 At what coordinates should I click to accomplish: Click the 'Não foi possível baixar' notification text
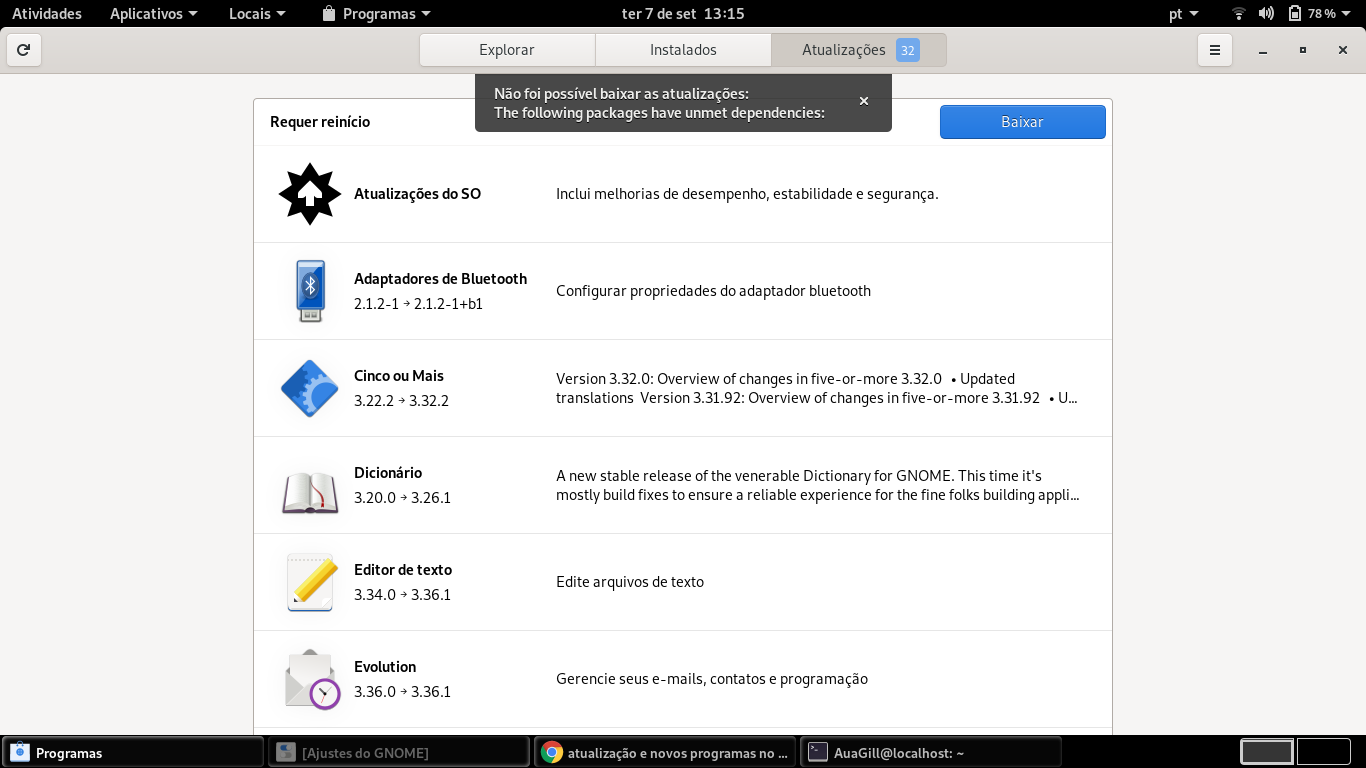pos(621,93)
